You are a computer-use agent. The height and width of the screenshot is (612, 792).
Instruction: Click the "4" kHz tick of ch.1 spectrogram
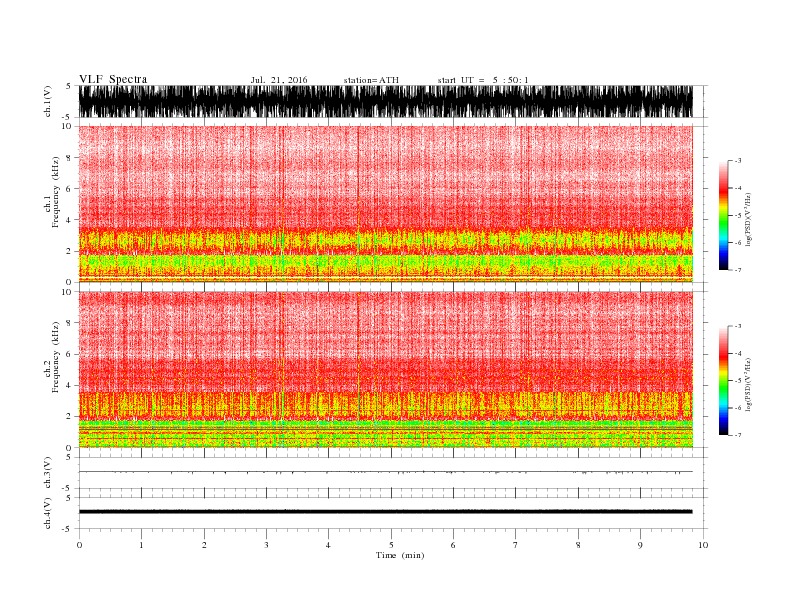[x=69, y=220]
